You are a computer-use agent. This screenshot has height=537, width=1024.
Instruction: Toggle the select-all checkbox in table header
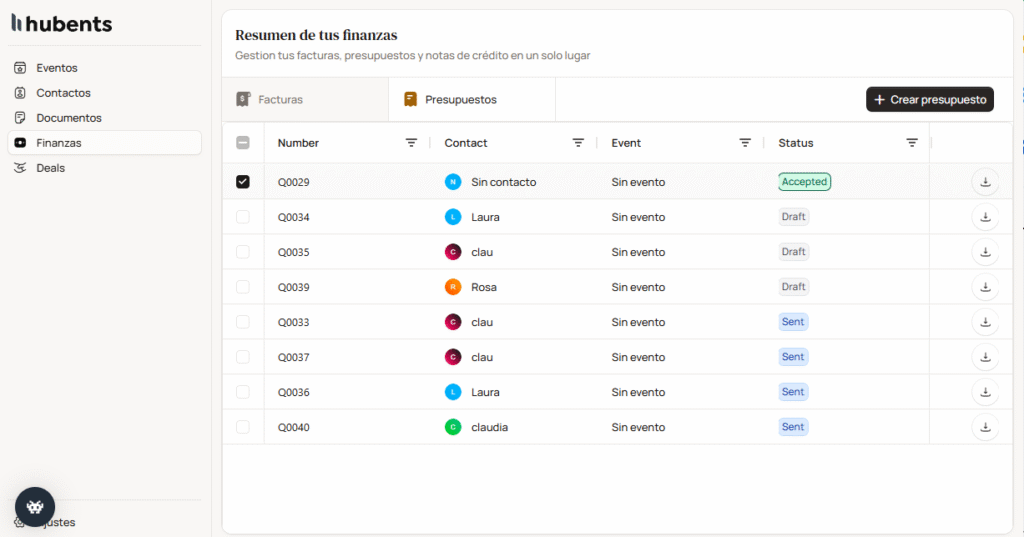243,143
